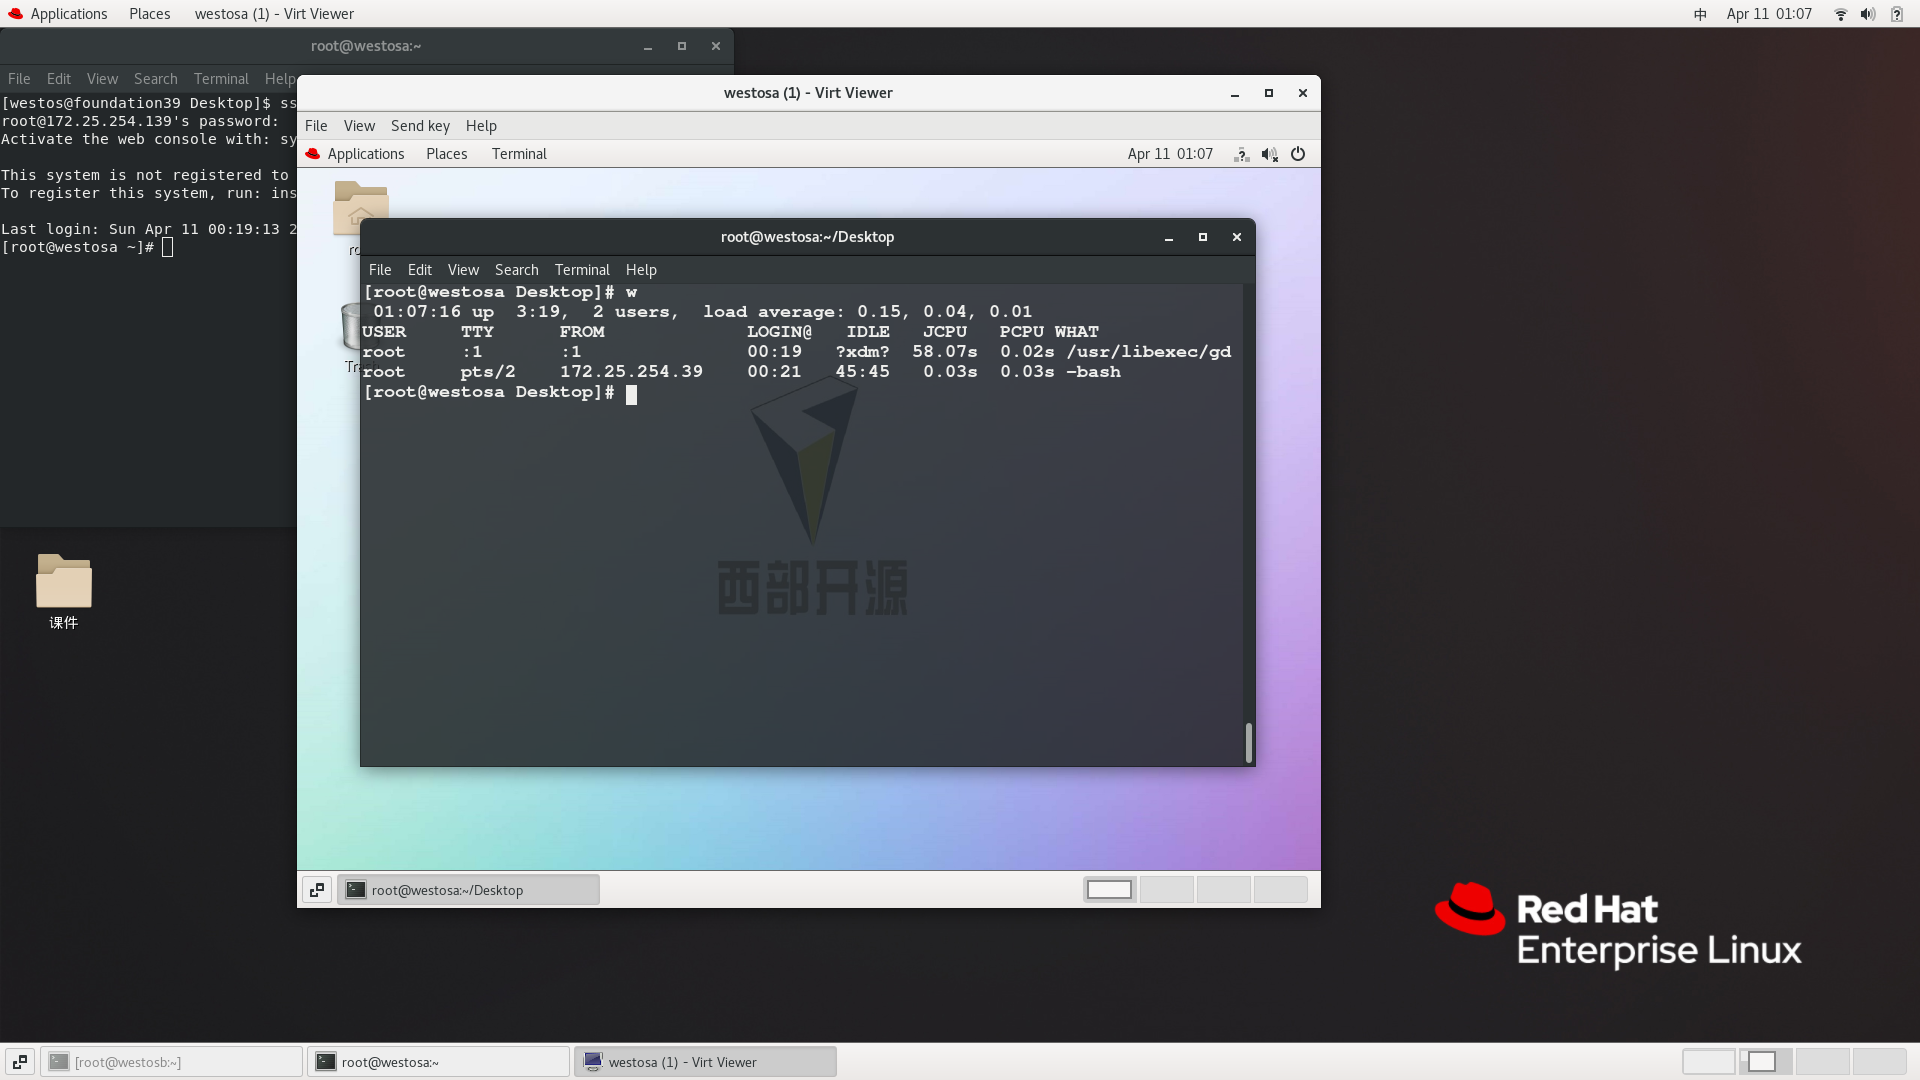This screenshot has width=1920, height=1080.
Task: Minimize the Virt Viewer window
Action: (x=1235, y=93)
